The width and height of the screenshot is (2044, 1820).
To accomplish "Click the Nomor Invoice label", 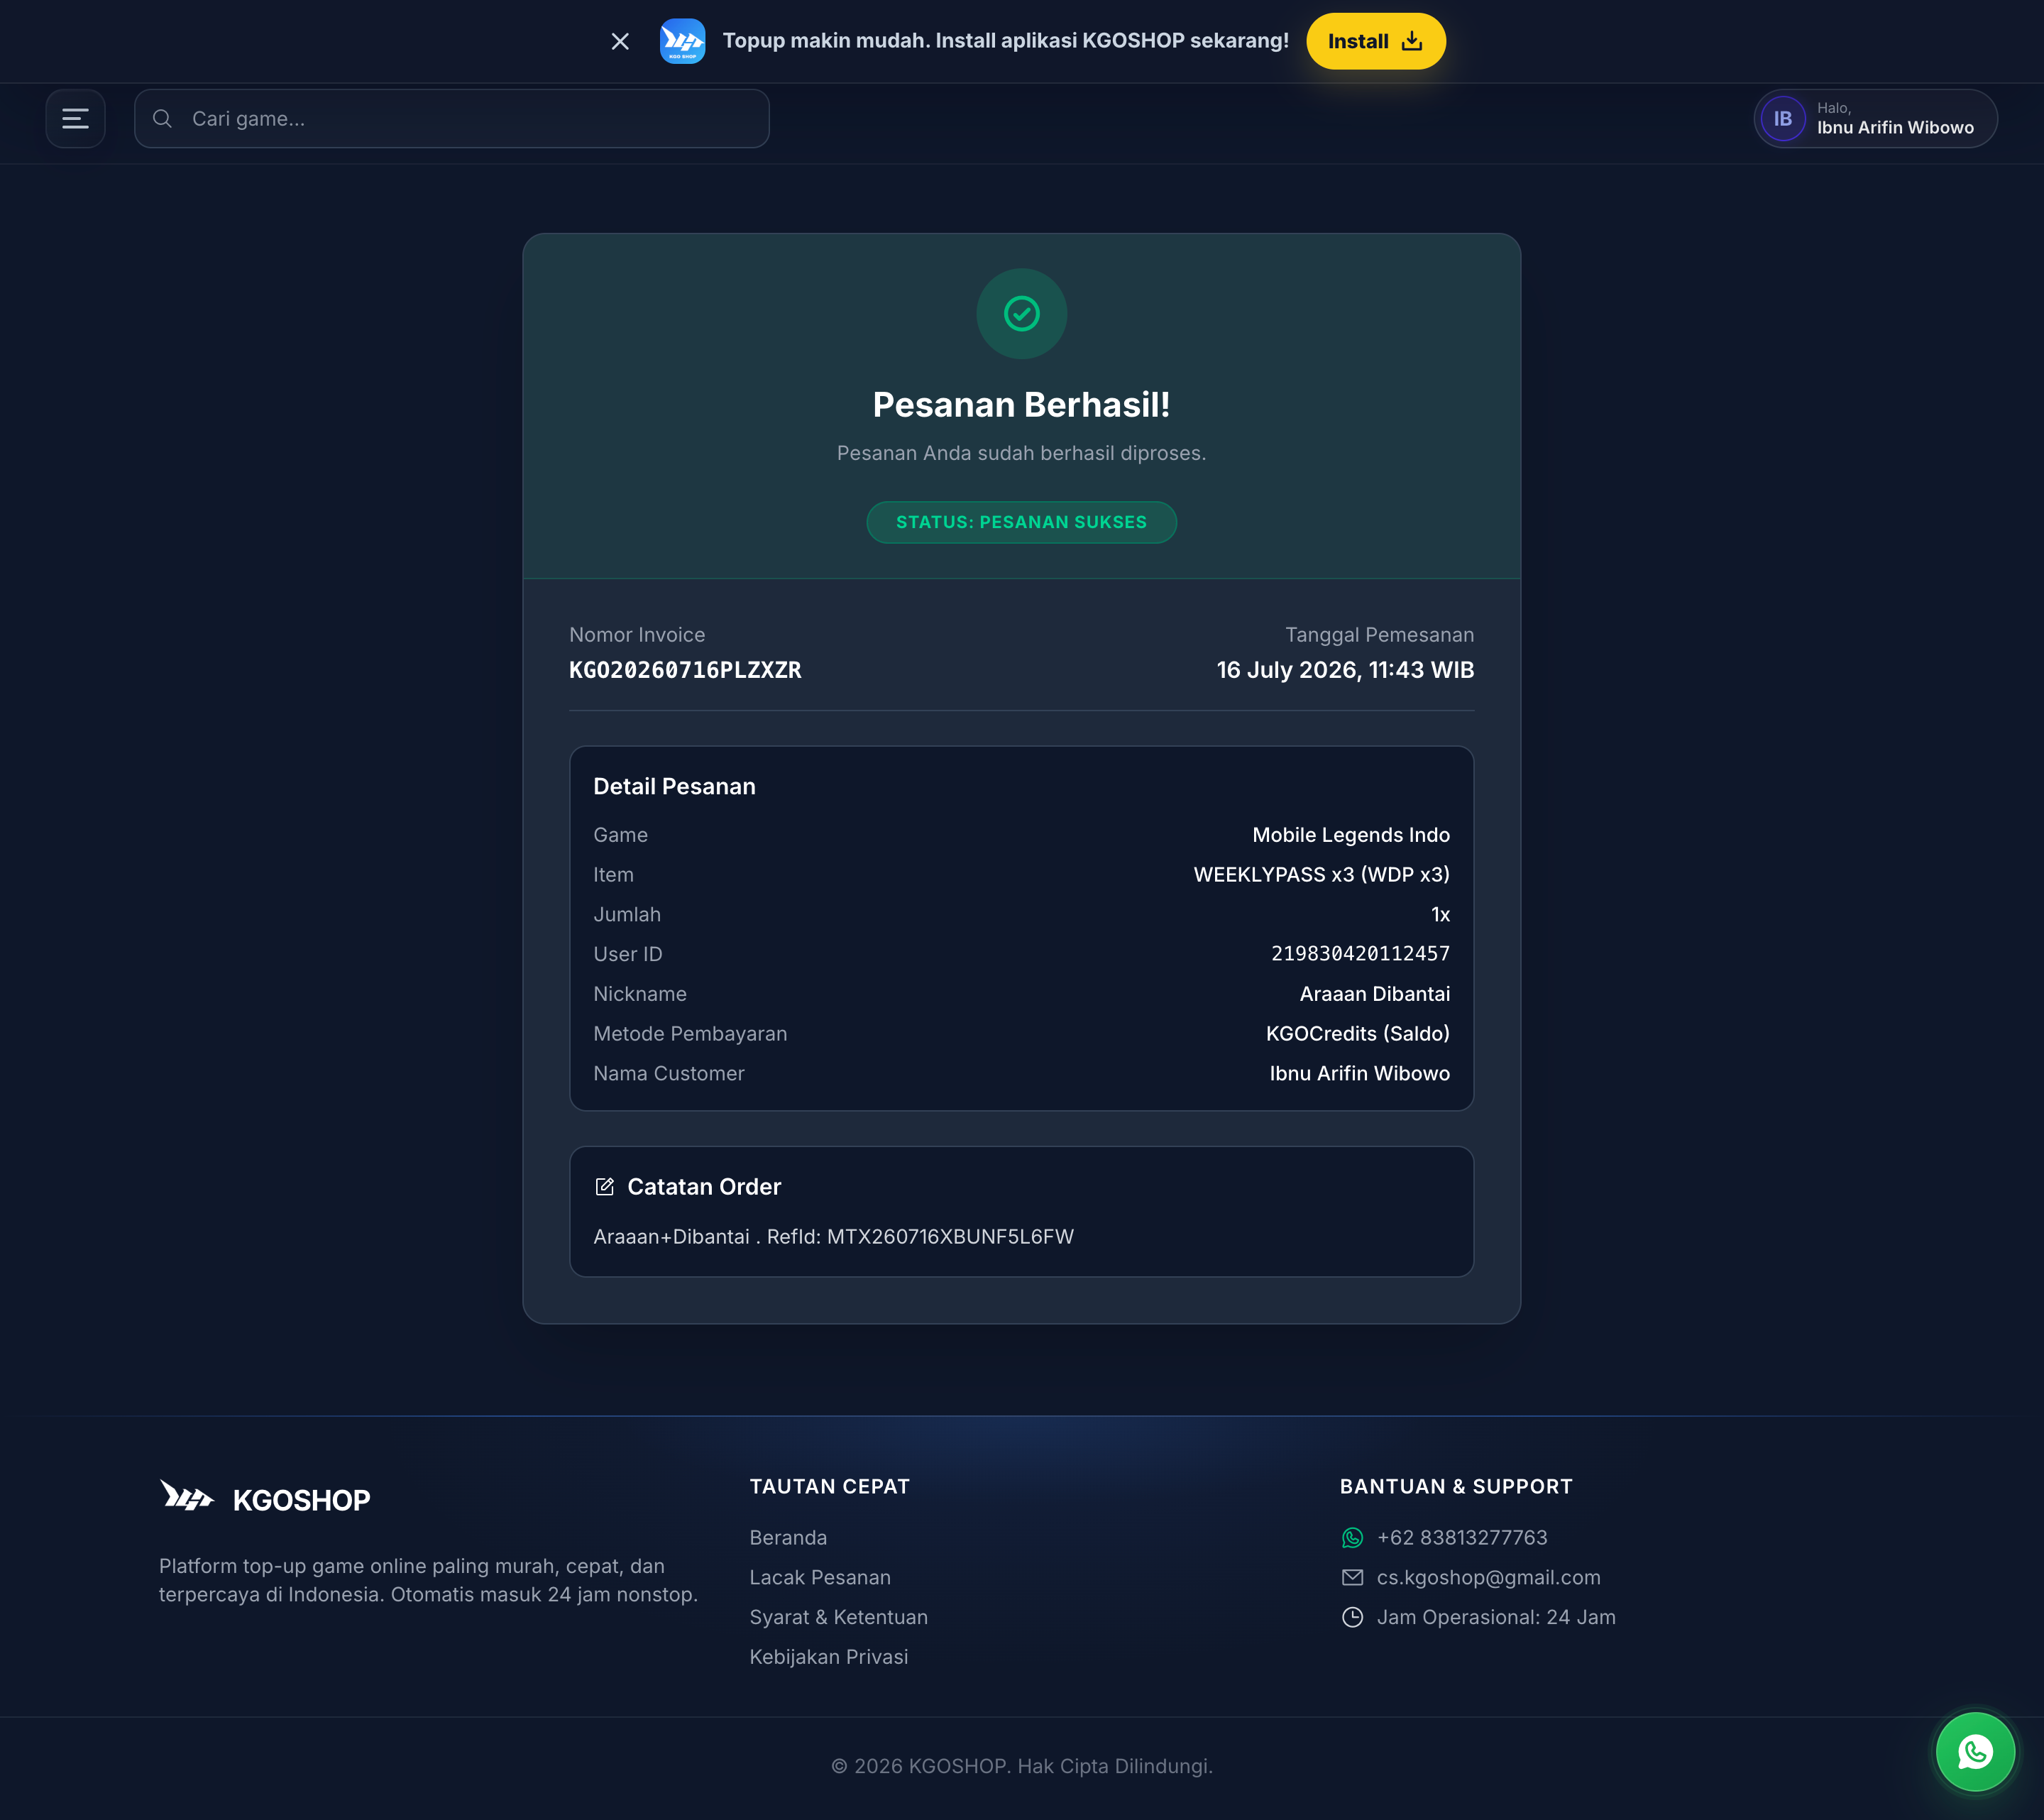I will pyautogui.click(x=637, y=635).
